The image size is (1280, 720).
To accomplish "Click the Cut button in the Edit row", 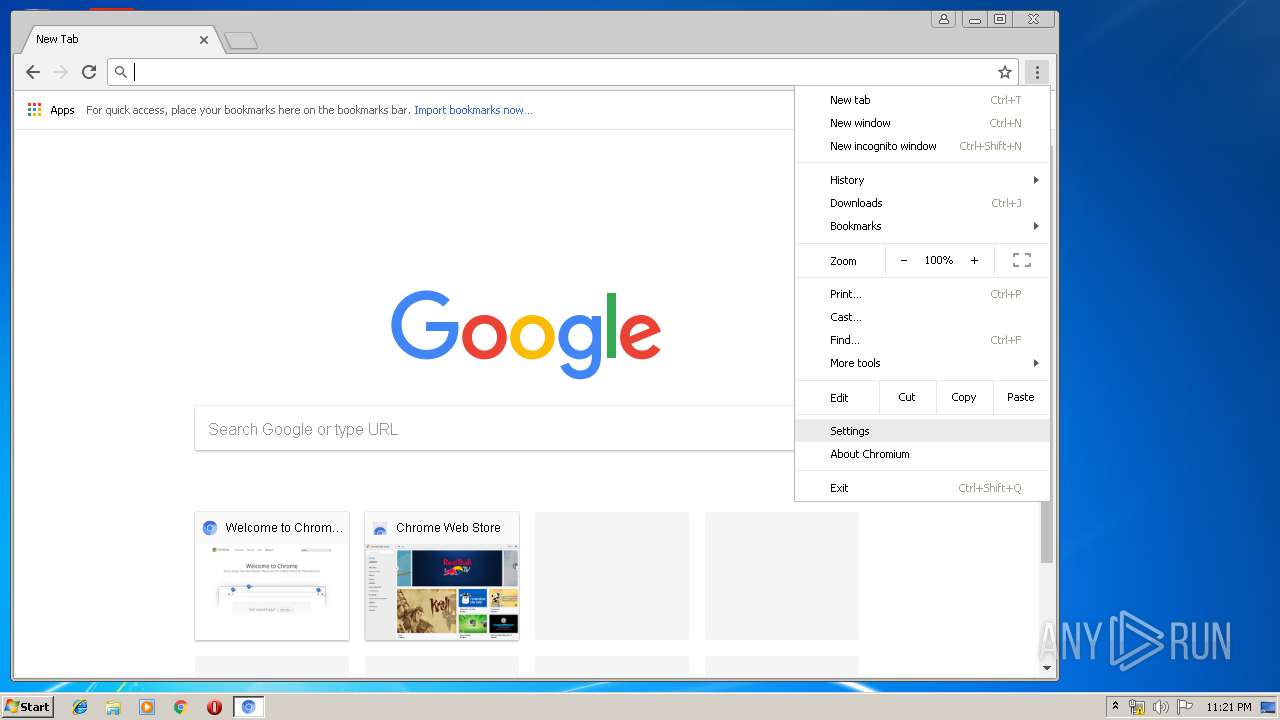I will pos(907,397).
